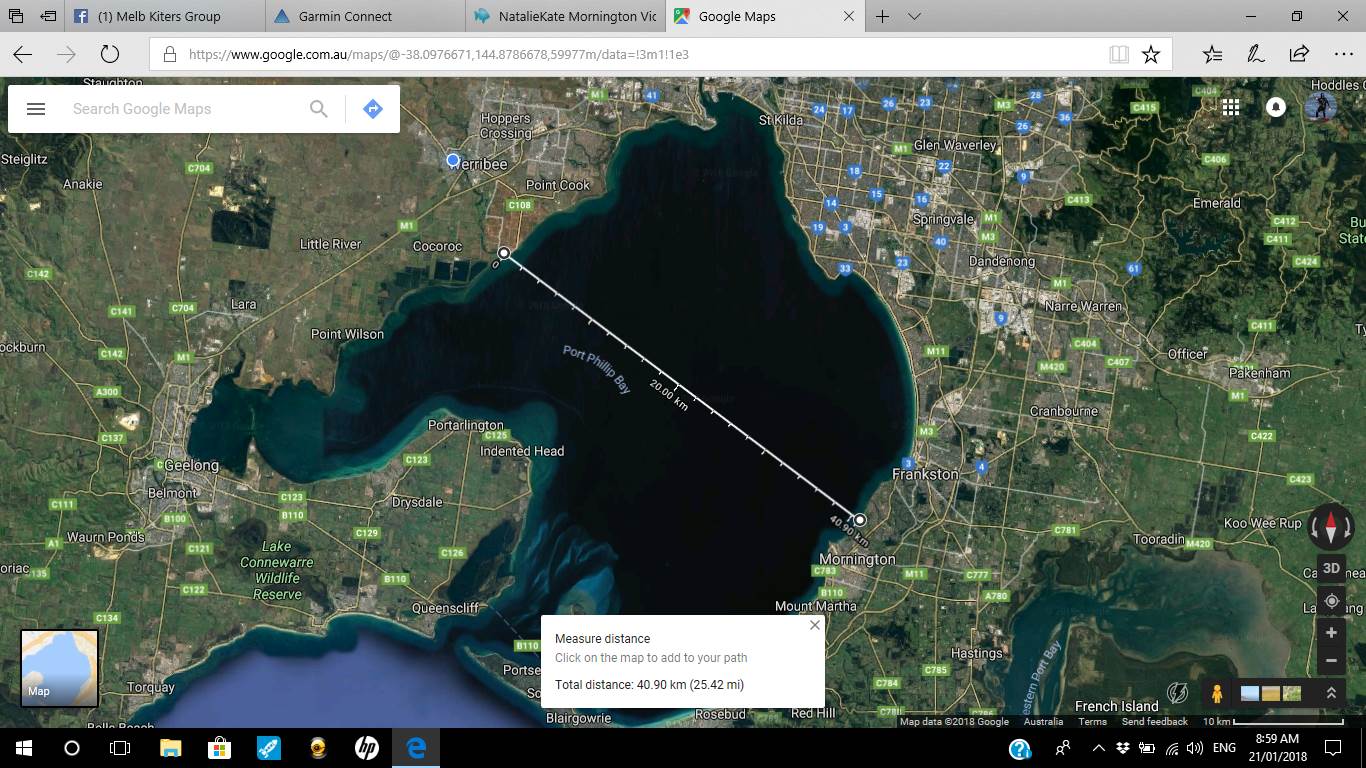Open the Google apps grid
The height and width of the screenshot is (768, 1366).
click(1230, 108)
